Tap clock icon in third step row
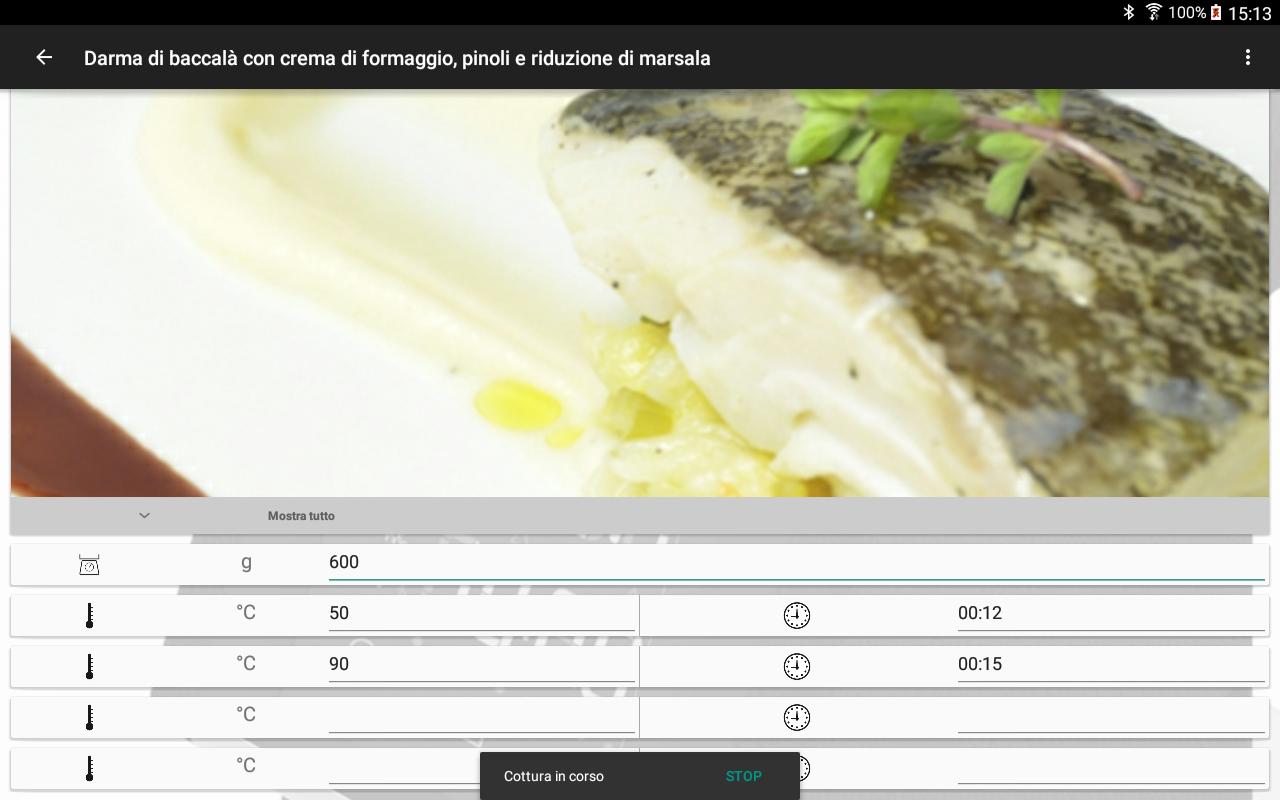The width and height of the screenshot is (1280, 800). [x=796, y=717]
